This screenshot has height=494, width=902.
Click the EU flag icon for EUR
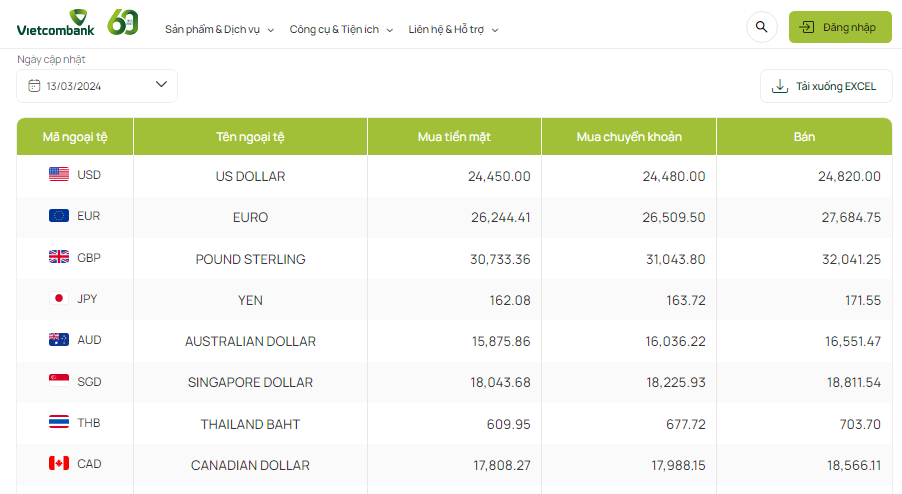pos(59,216)
